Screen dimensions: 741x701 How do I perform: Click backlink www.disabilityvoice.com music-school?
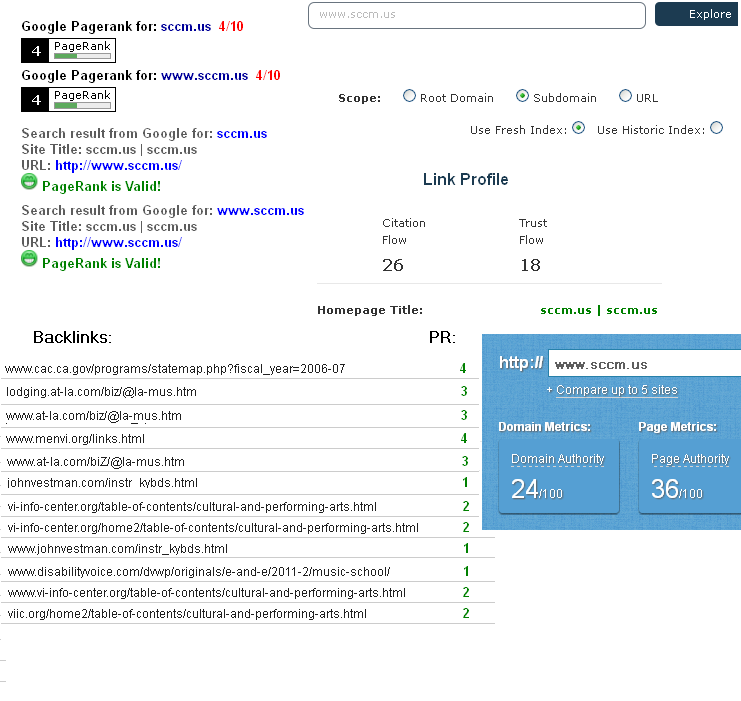pyautogui.click(x=199, y=572)
